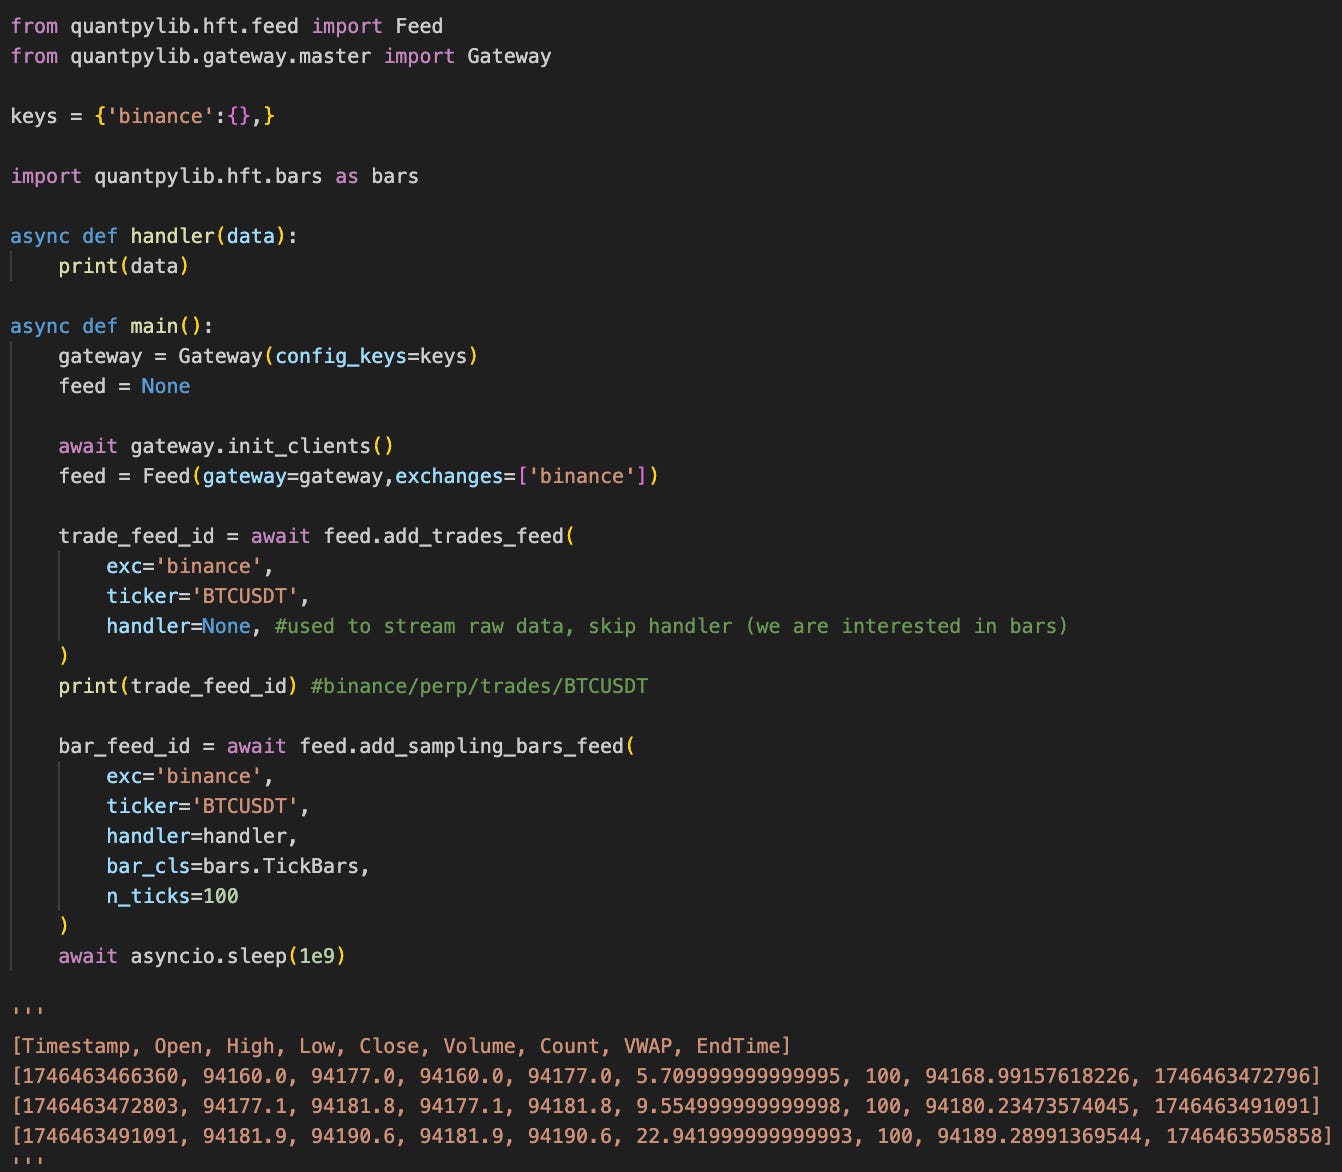Click 'n_ticks=100' argument
Viewport: 1342px width, 1172px height.
coord(172,896)
